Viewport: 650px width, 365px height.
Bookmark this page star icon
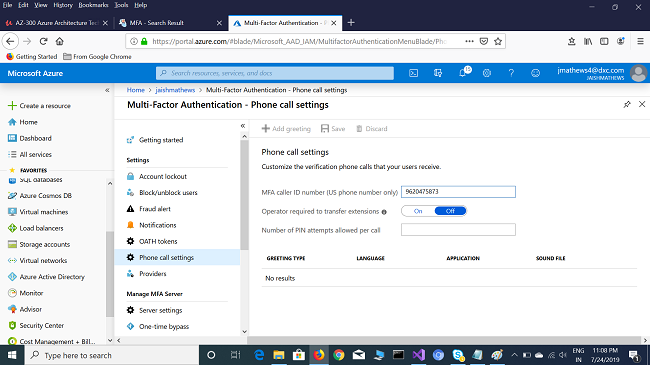point(498,41)
